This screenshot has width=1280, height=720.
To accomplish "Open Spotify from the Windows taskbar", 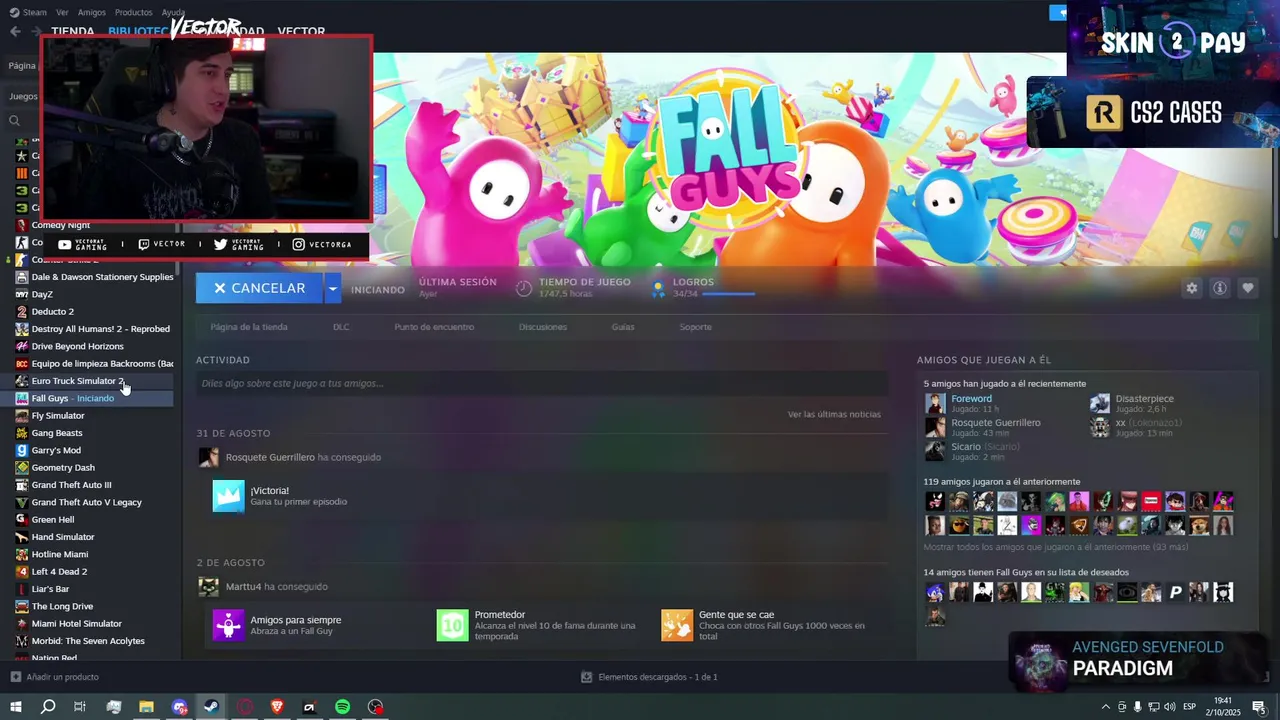I will [342, 707].
